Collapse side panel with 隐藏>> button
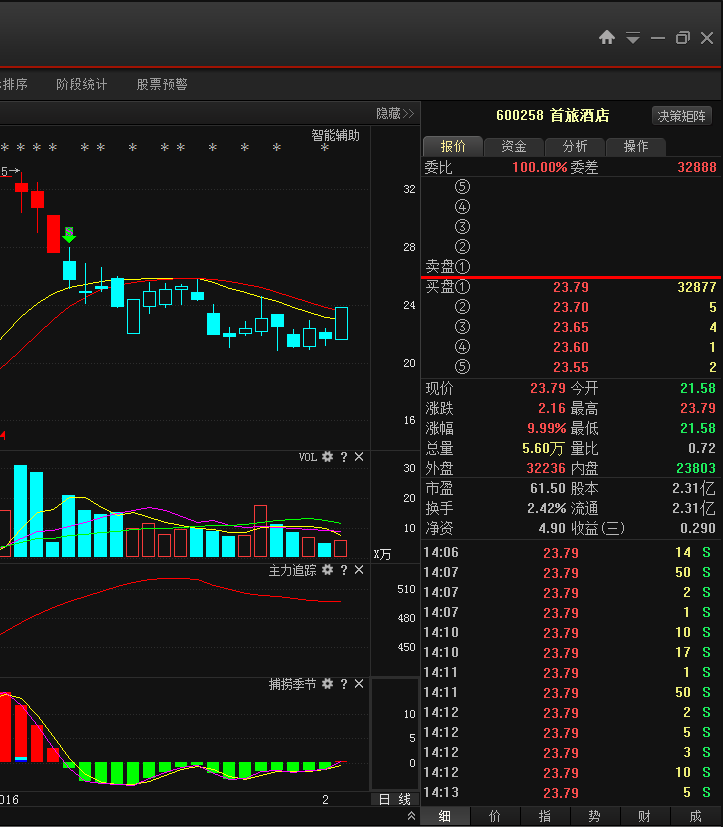723x827 pixels. pyautogui.click(x=395, y=114)
